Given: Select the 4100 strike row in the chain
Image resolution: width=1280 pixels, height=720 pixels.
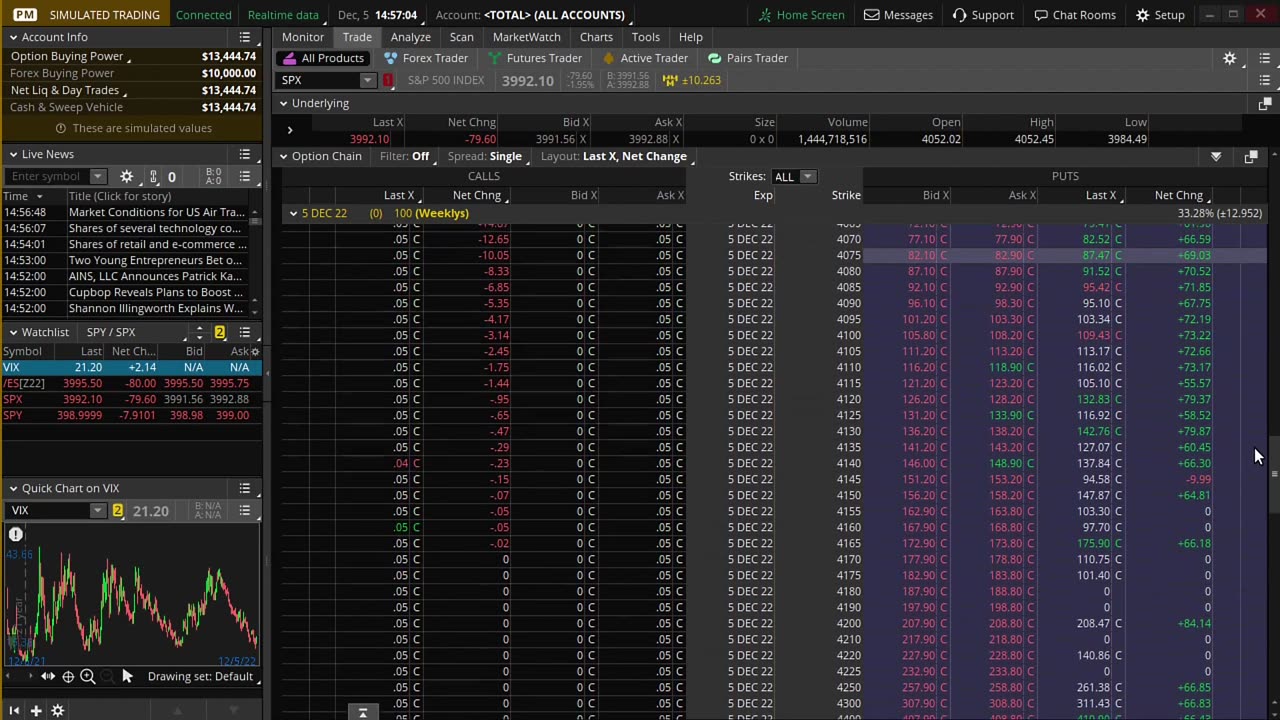Looking at the screenshot, I should tap(775, 335).
